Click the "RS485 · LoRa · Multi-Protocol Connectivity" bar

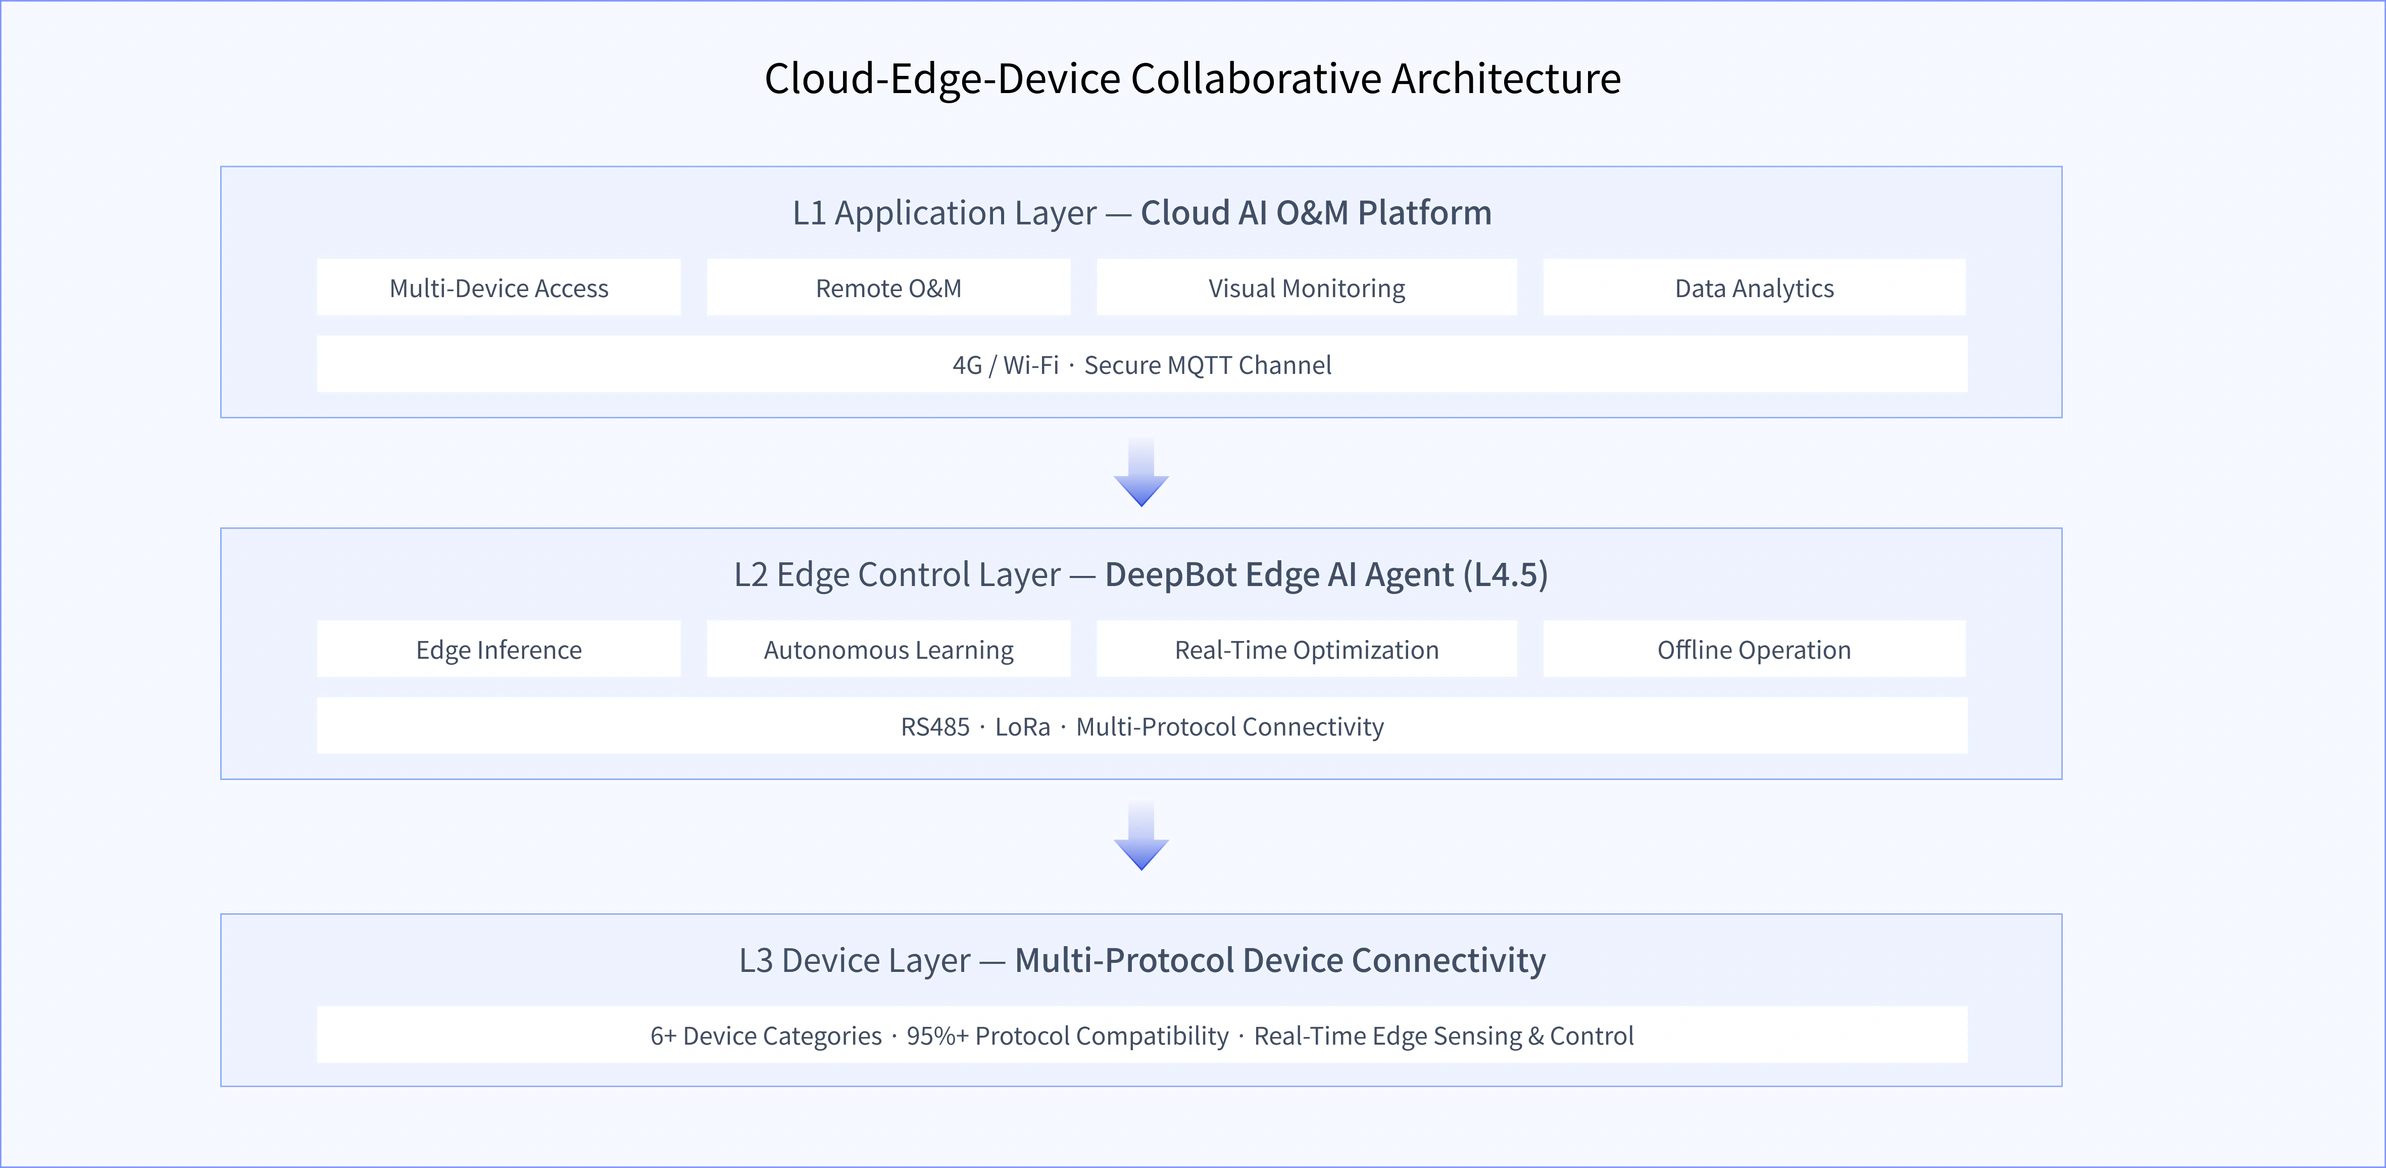(1142, 726)
